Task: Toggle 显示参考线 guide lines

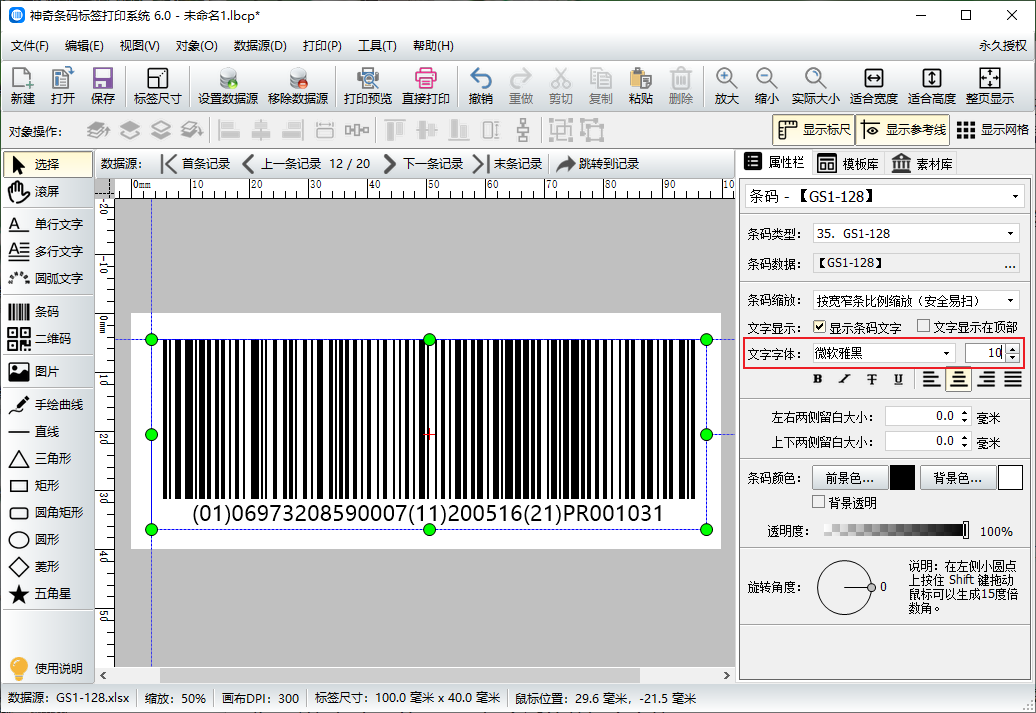Action: coord(903,130)
